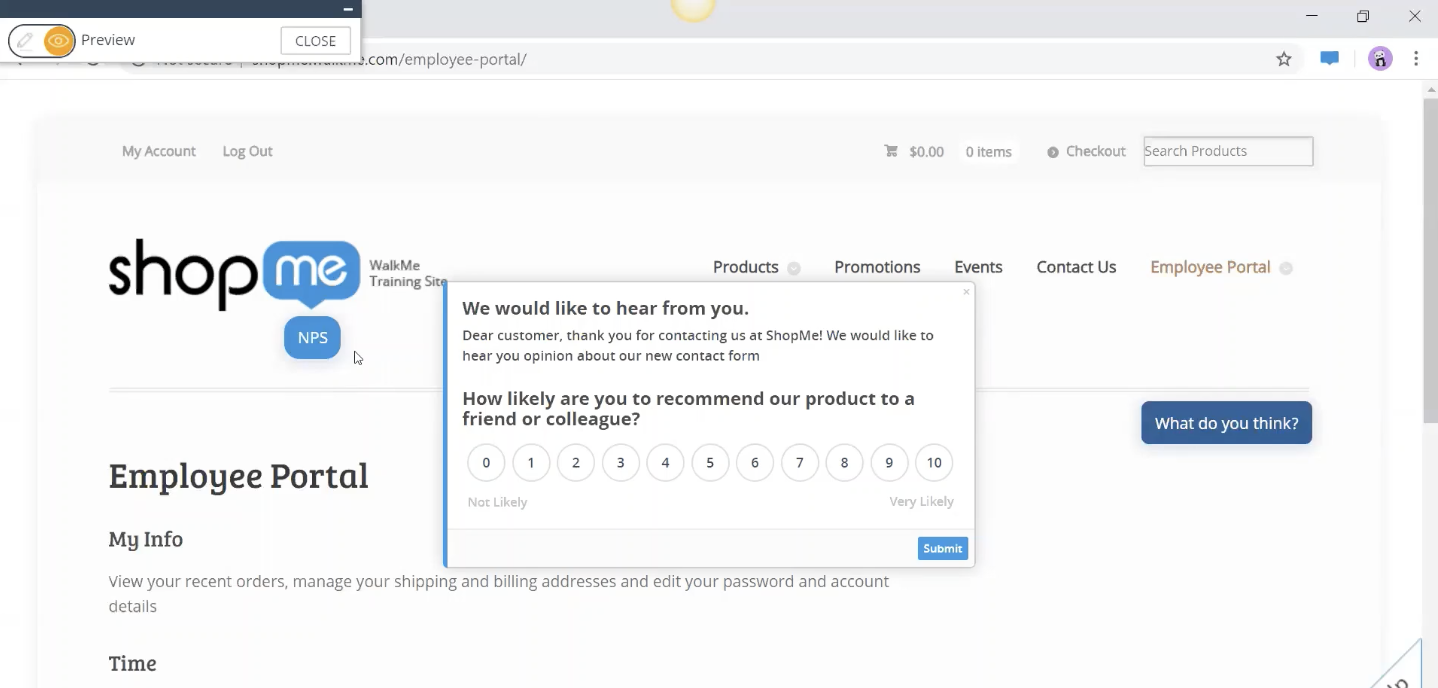This screenshot has width=1438, height=688.
Task: Select rating 3 in survey
Action: [621, 462]
